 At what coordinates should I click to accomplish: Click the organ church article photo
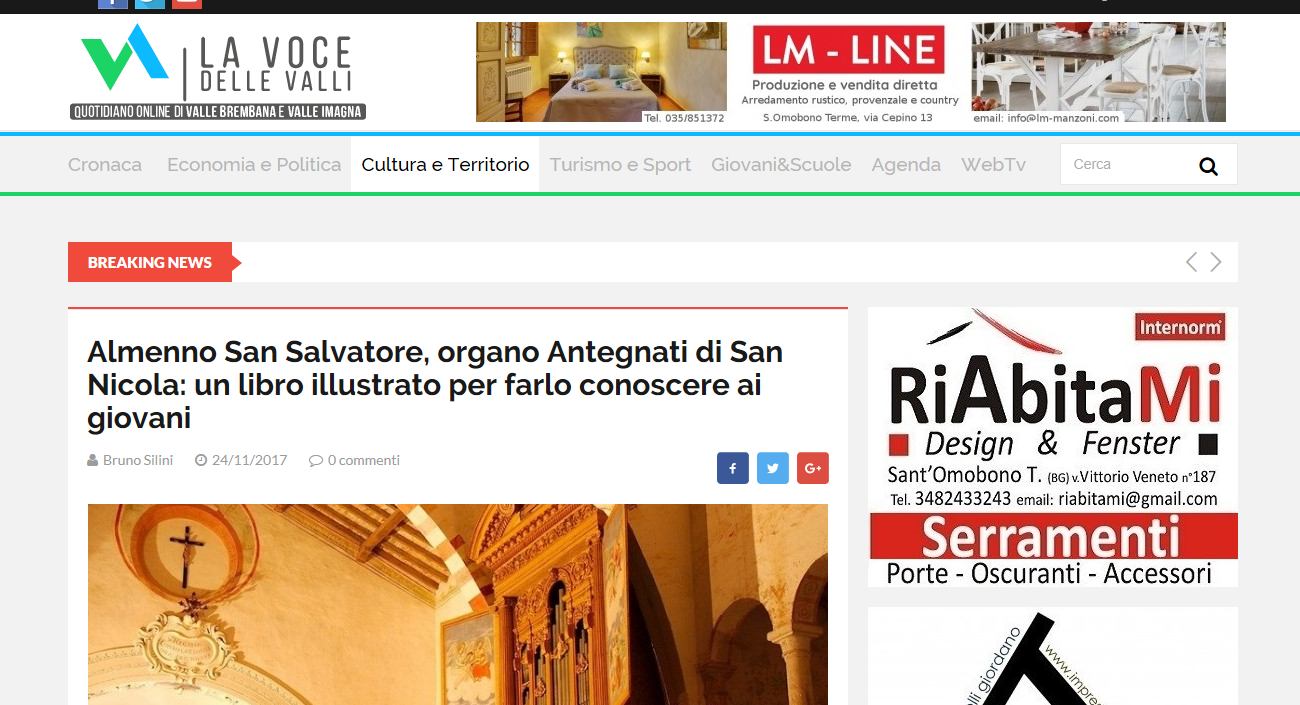458,604
